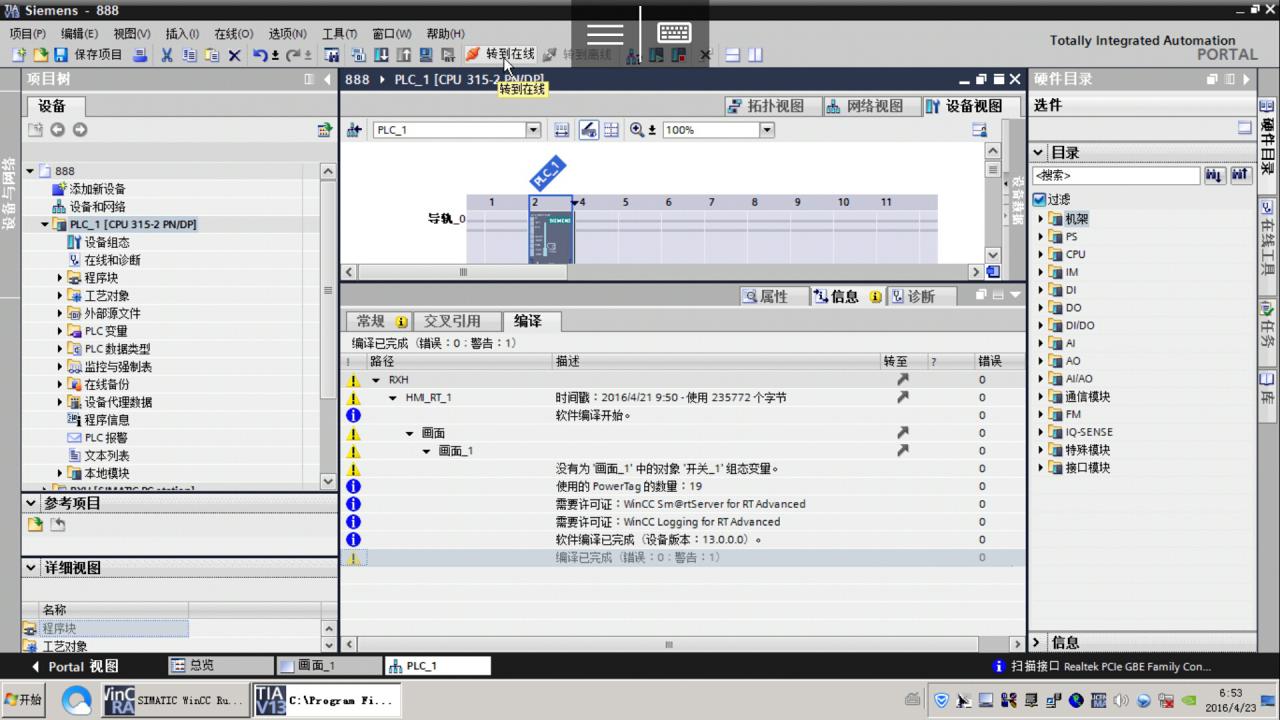
Task: Select 设备组态 in project tree
Action: pos(107,242)
